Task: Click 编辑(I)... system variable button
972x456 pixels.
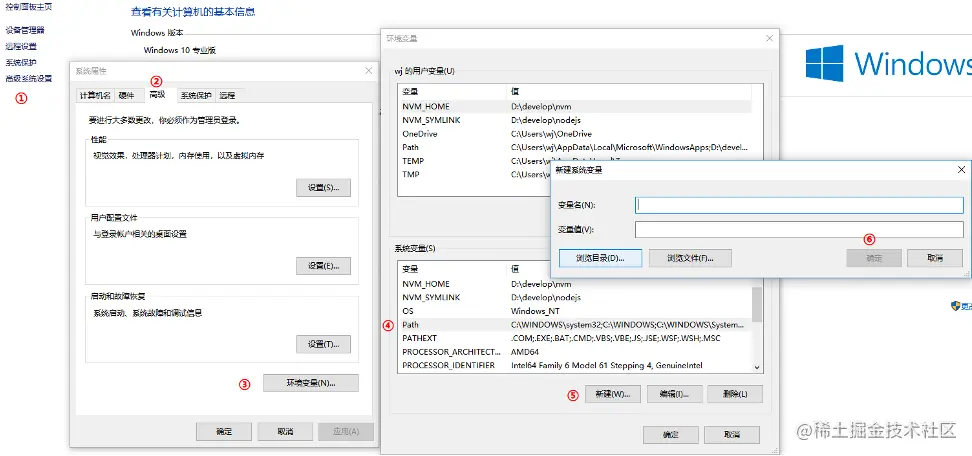Action: pyautogui.click(x=674, y=394)
